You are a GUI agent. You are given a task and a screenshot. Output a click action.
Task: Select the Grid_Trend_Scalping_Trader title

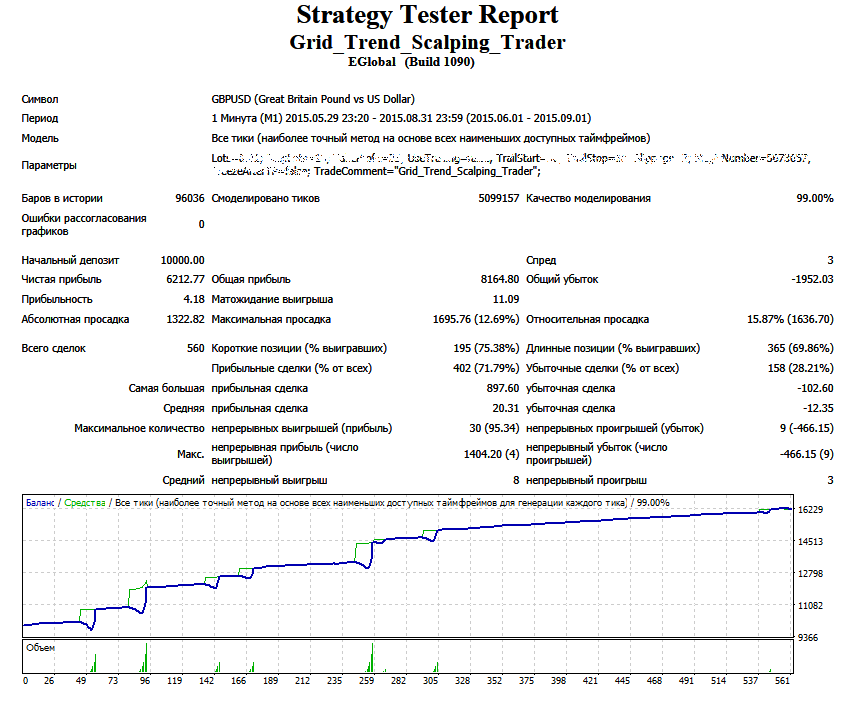point(427,42)
